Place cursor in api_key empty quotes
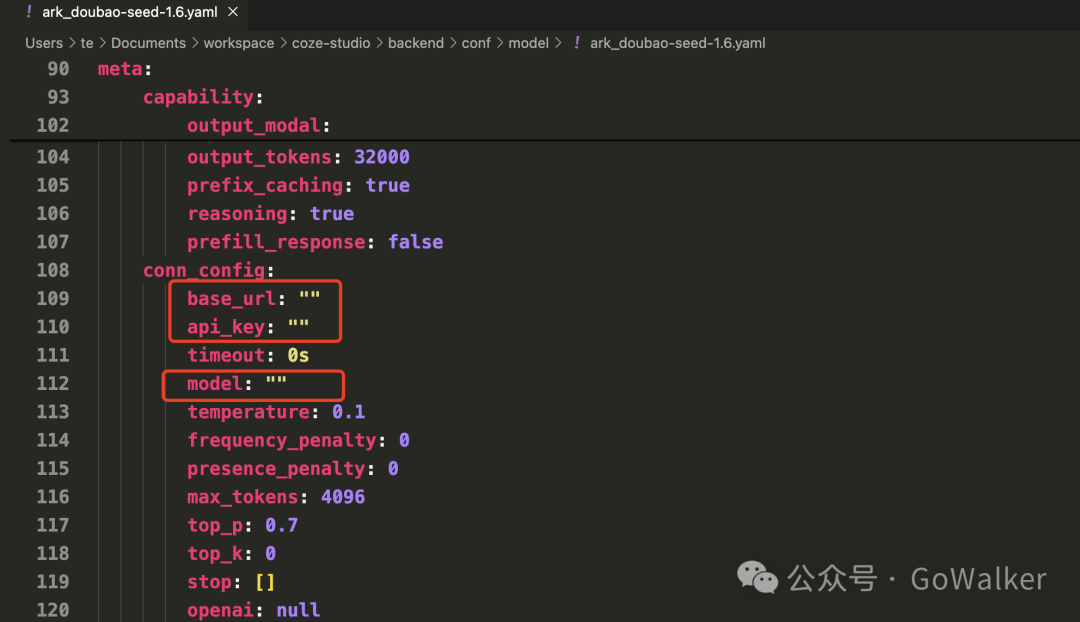This screenshot has width=1080, height=622. point(299,326)
